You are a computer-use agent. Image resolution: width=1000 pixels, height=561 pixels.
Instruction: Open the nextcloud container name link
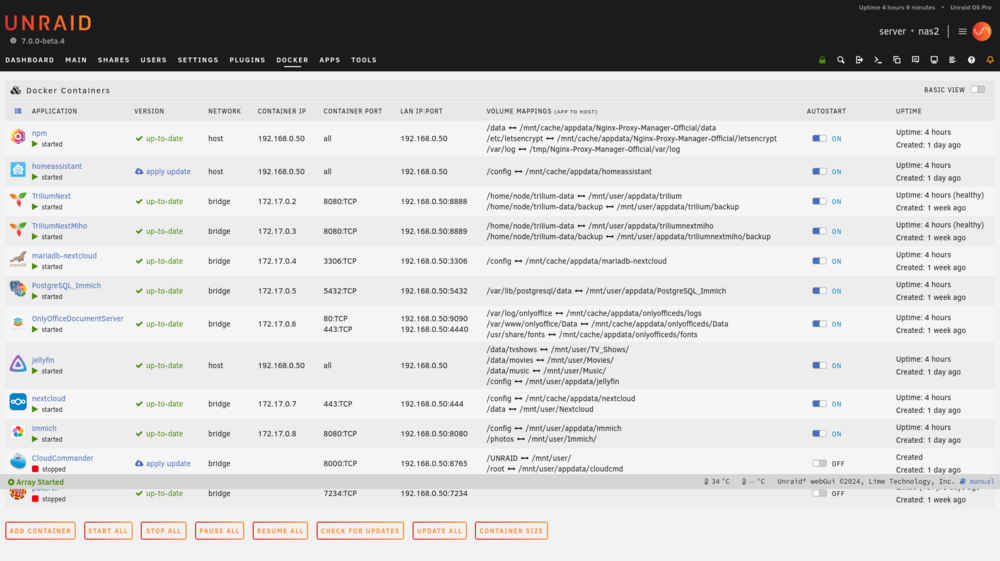point(48,398)
